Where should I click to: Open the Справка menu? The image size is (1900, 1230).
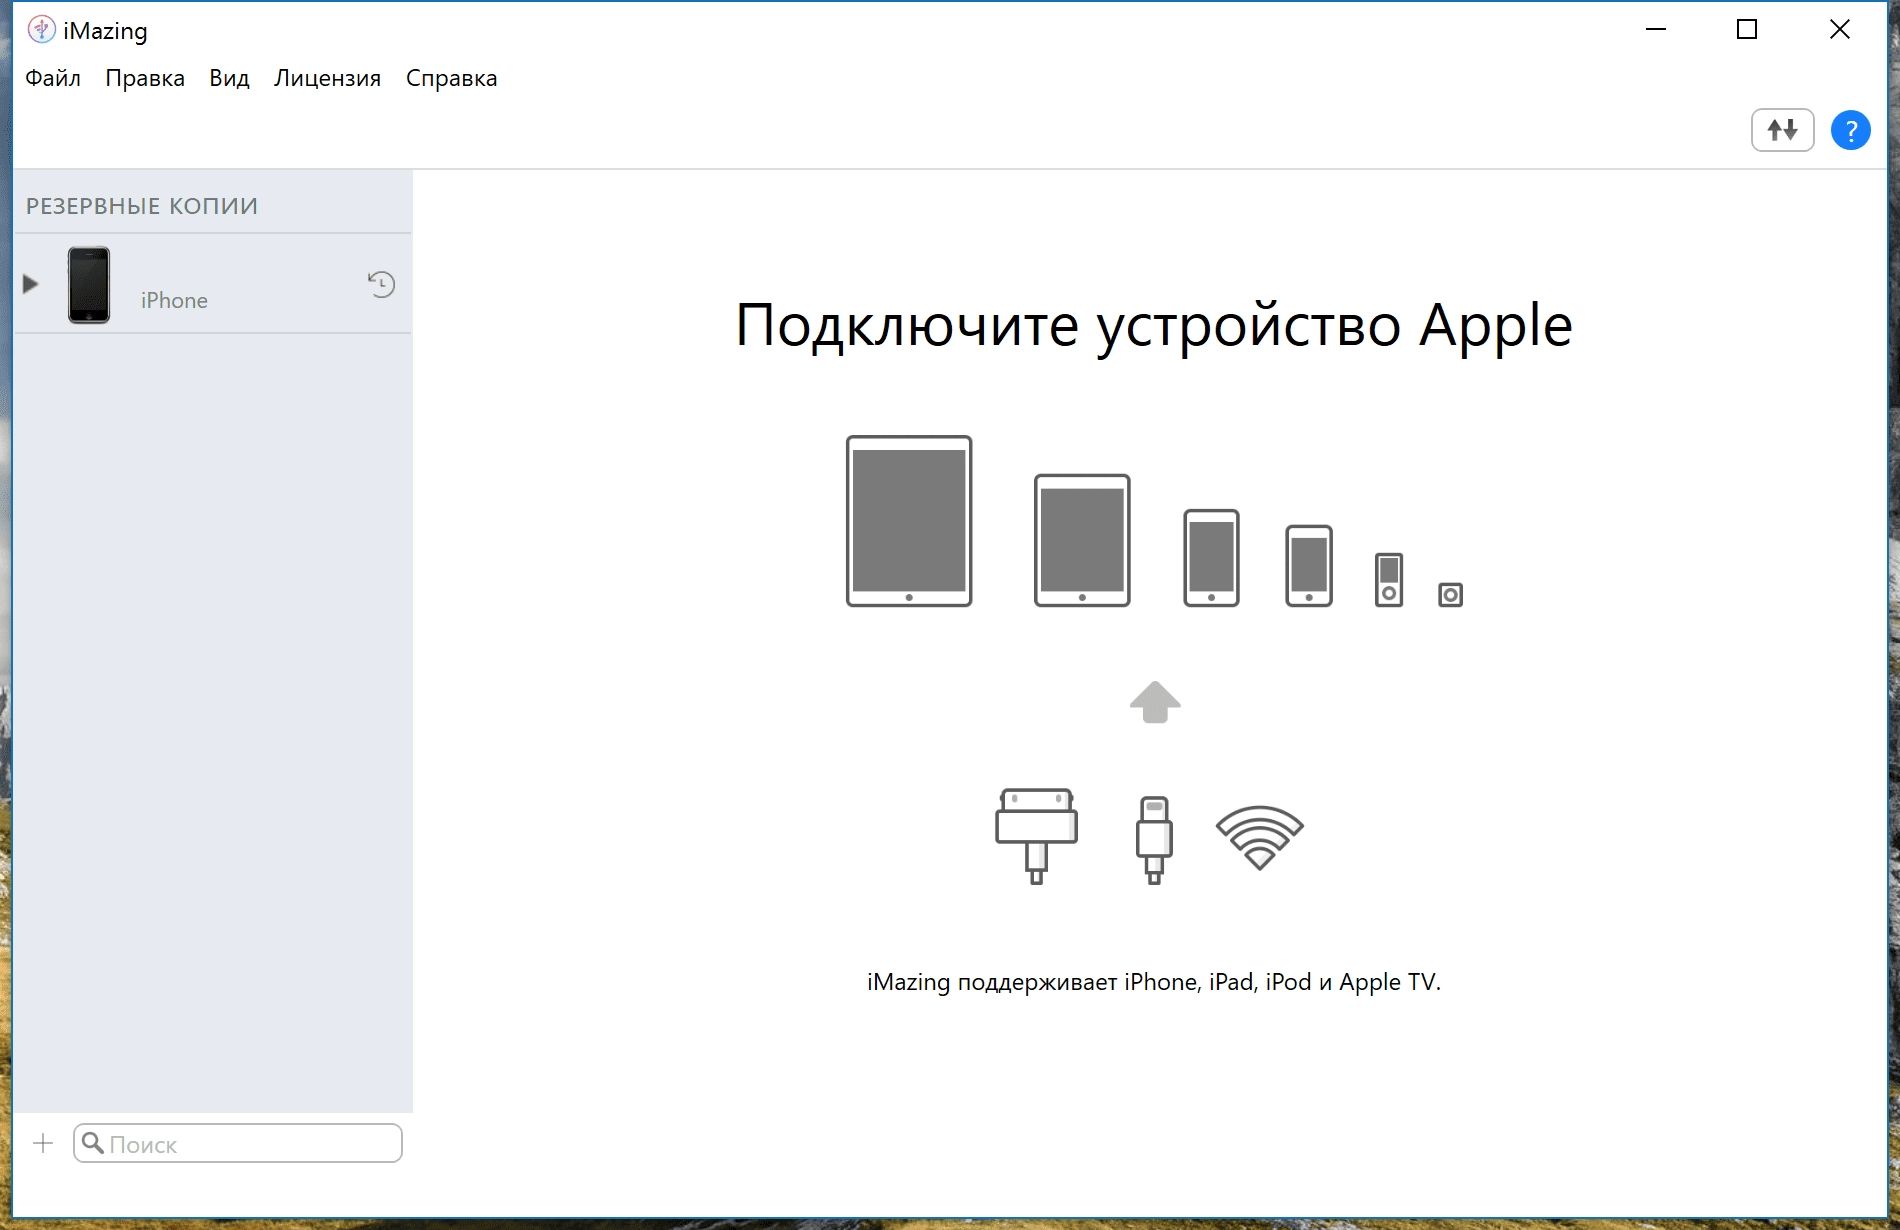tap(451, 78)
